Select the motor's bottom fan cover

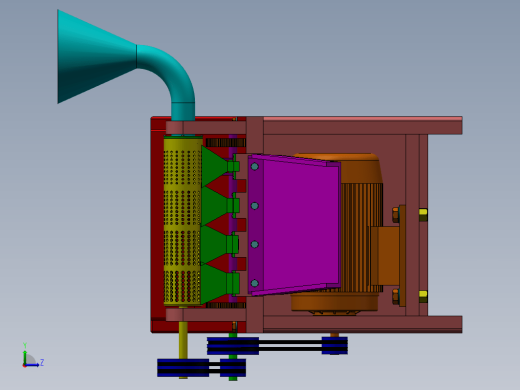pyautogui.click(x=334, y=302)
